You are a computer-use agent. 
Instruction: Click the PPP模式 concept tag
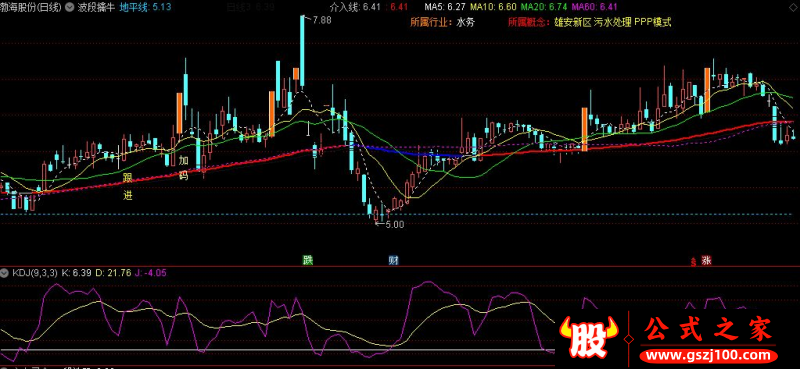point(653,22)
